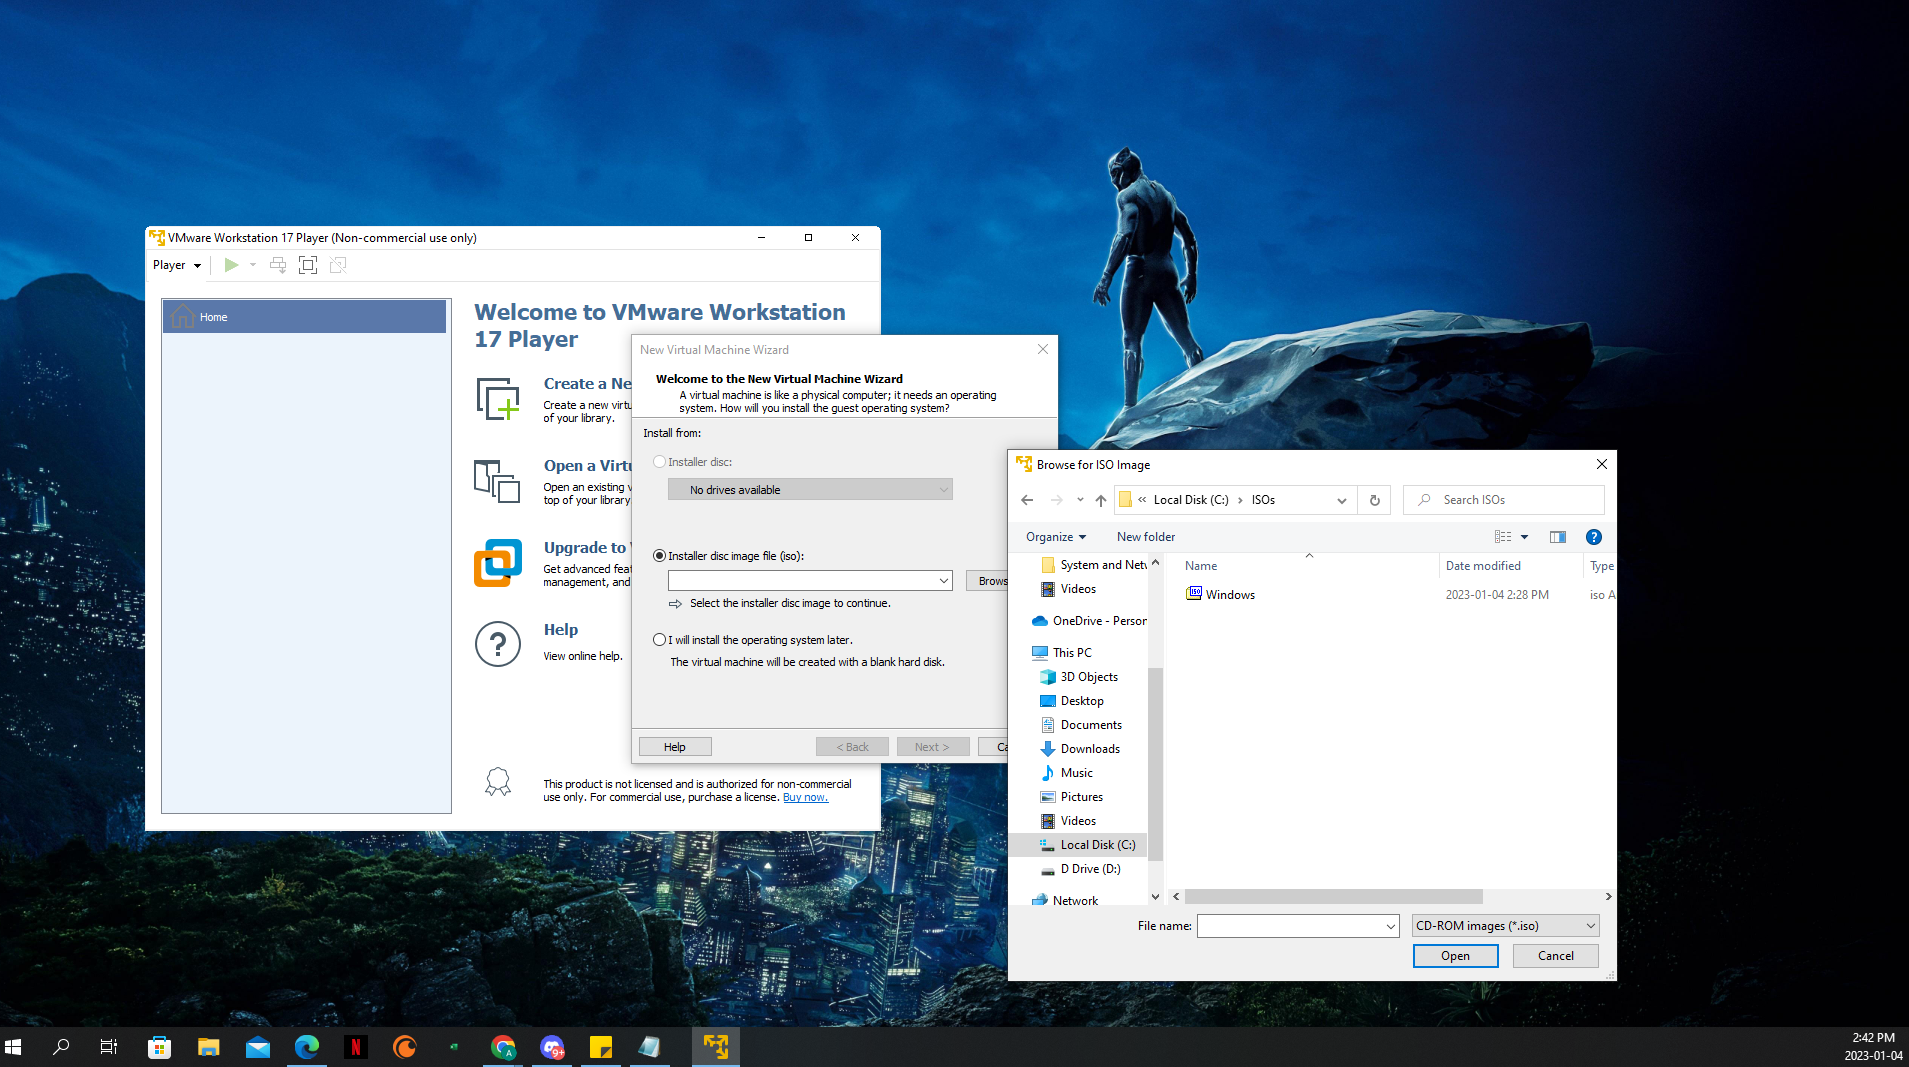
Task: Click the Buy now link
Action: pos(805,797)
